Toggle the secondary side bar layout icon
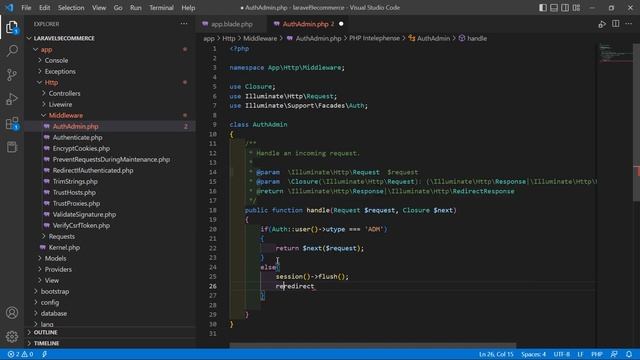 point(565,8)
